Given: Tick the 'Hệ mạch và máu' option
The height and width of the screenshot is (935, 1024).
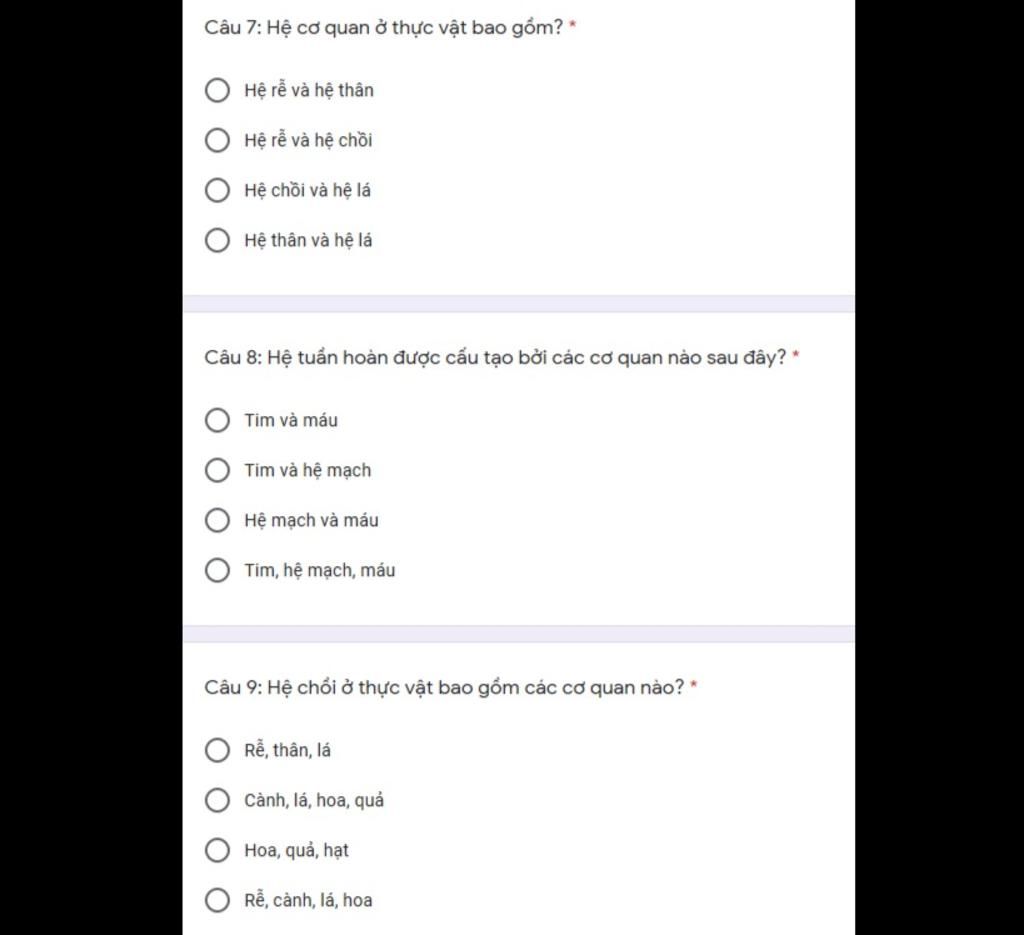Looking at the screenshot, I should pos(217,520).
